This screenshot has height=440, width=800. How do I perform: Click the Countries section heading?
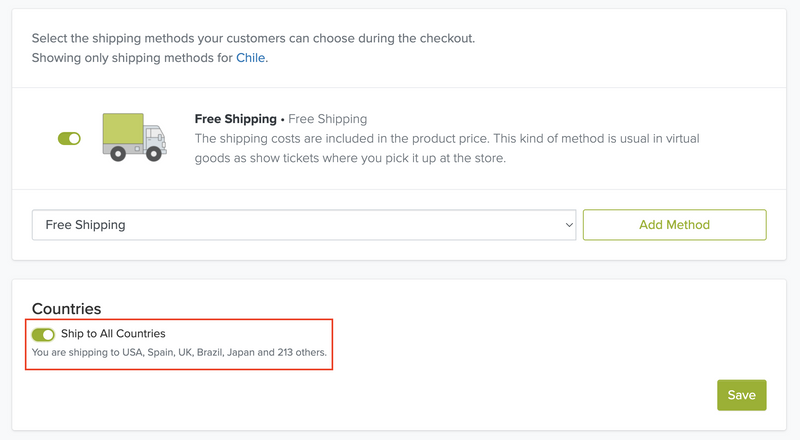click(66, 309)
